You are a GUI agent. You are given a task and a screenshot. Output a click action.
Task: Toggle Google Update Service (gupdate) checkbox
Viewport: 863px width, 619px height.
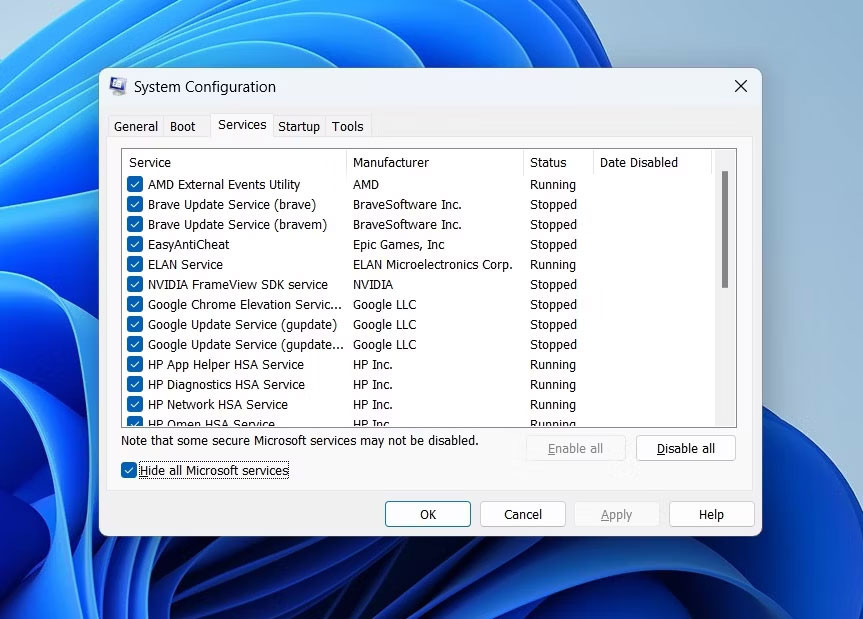coord(134,324)
